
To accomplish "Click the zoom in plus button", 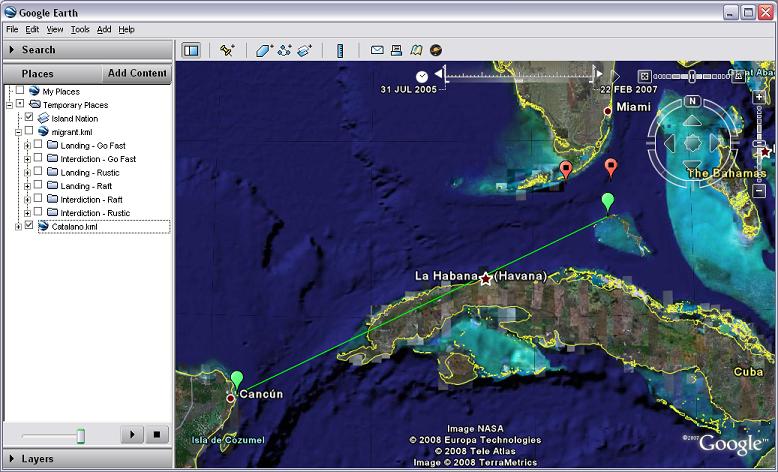I will tap(759, 97).
